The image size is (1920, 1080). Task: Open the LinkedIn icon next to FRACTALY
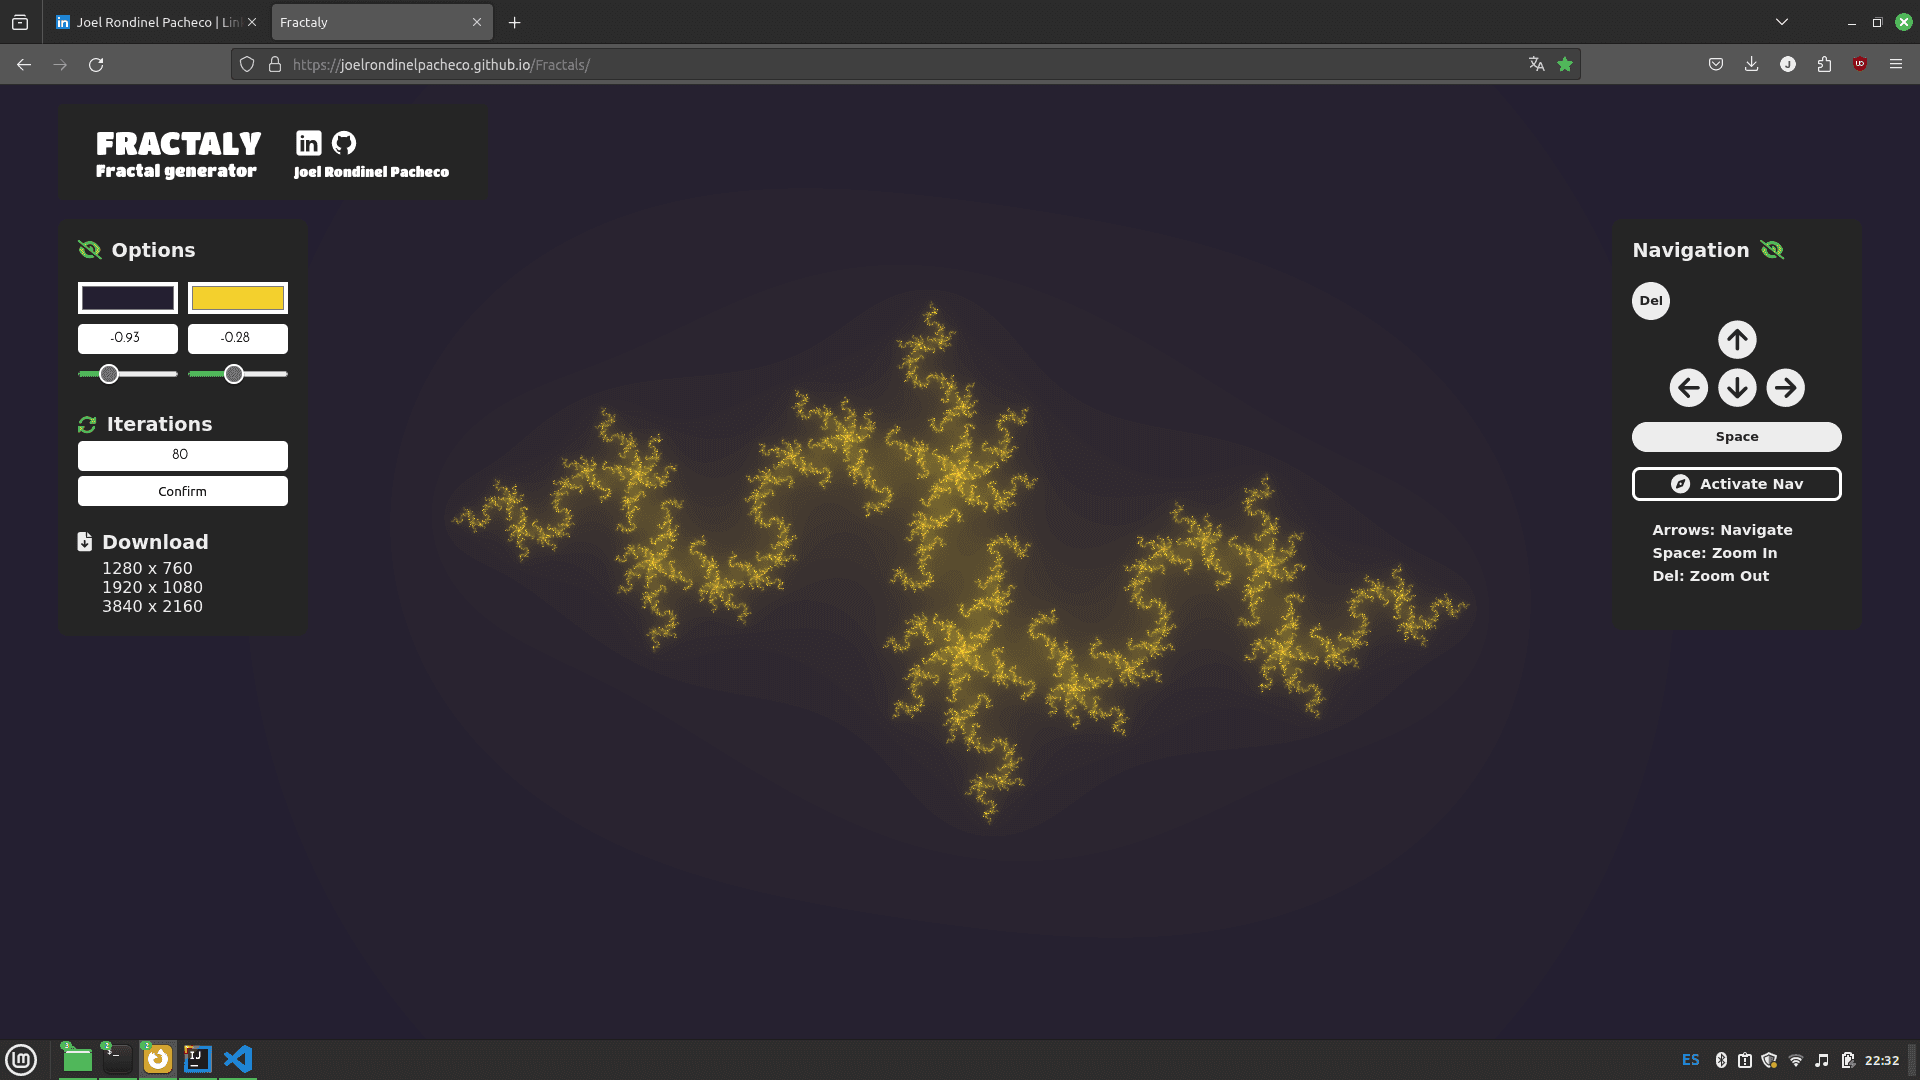[309, 143]
